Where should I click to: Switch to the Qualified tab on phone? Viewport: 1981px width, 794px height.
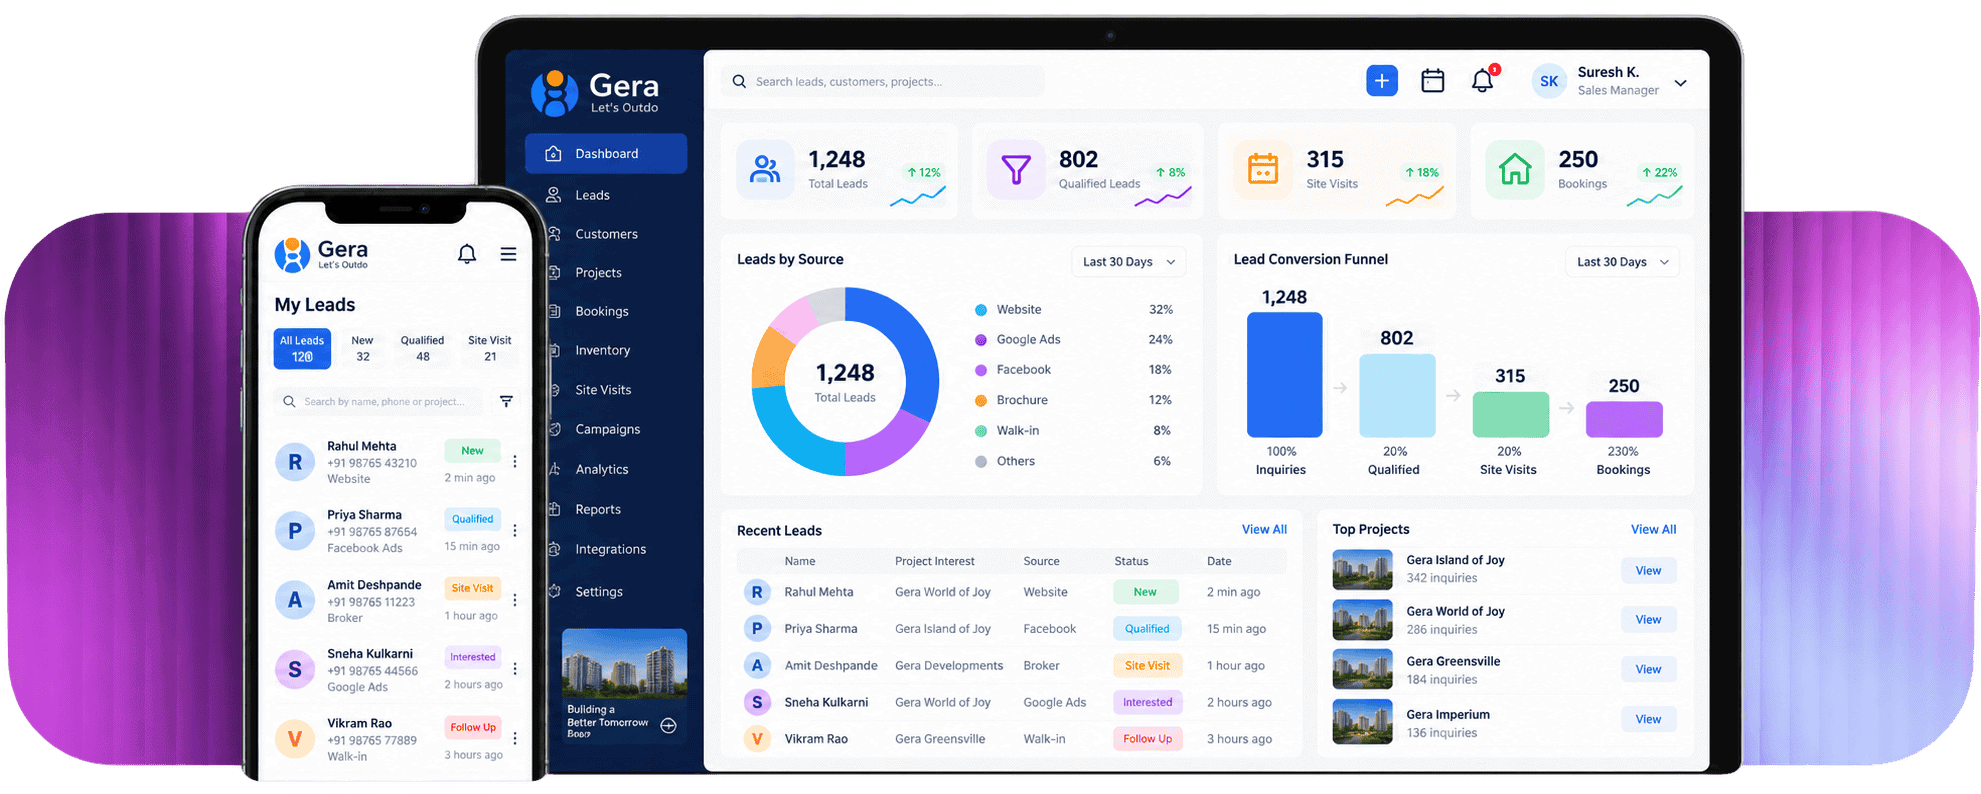pos(422,349)
